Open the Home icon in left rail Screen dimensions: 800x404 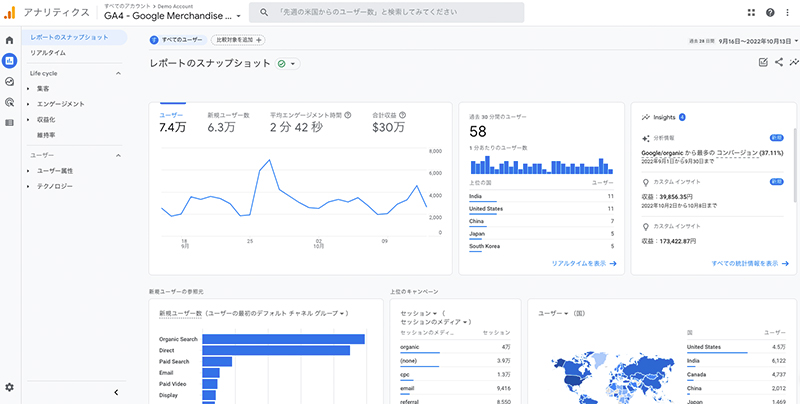10,40
